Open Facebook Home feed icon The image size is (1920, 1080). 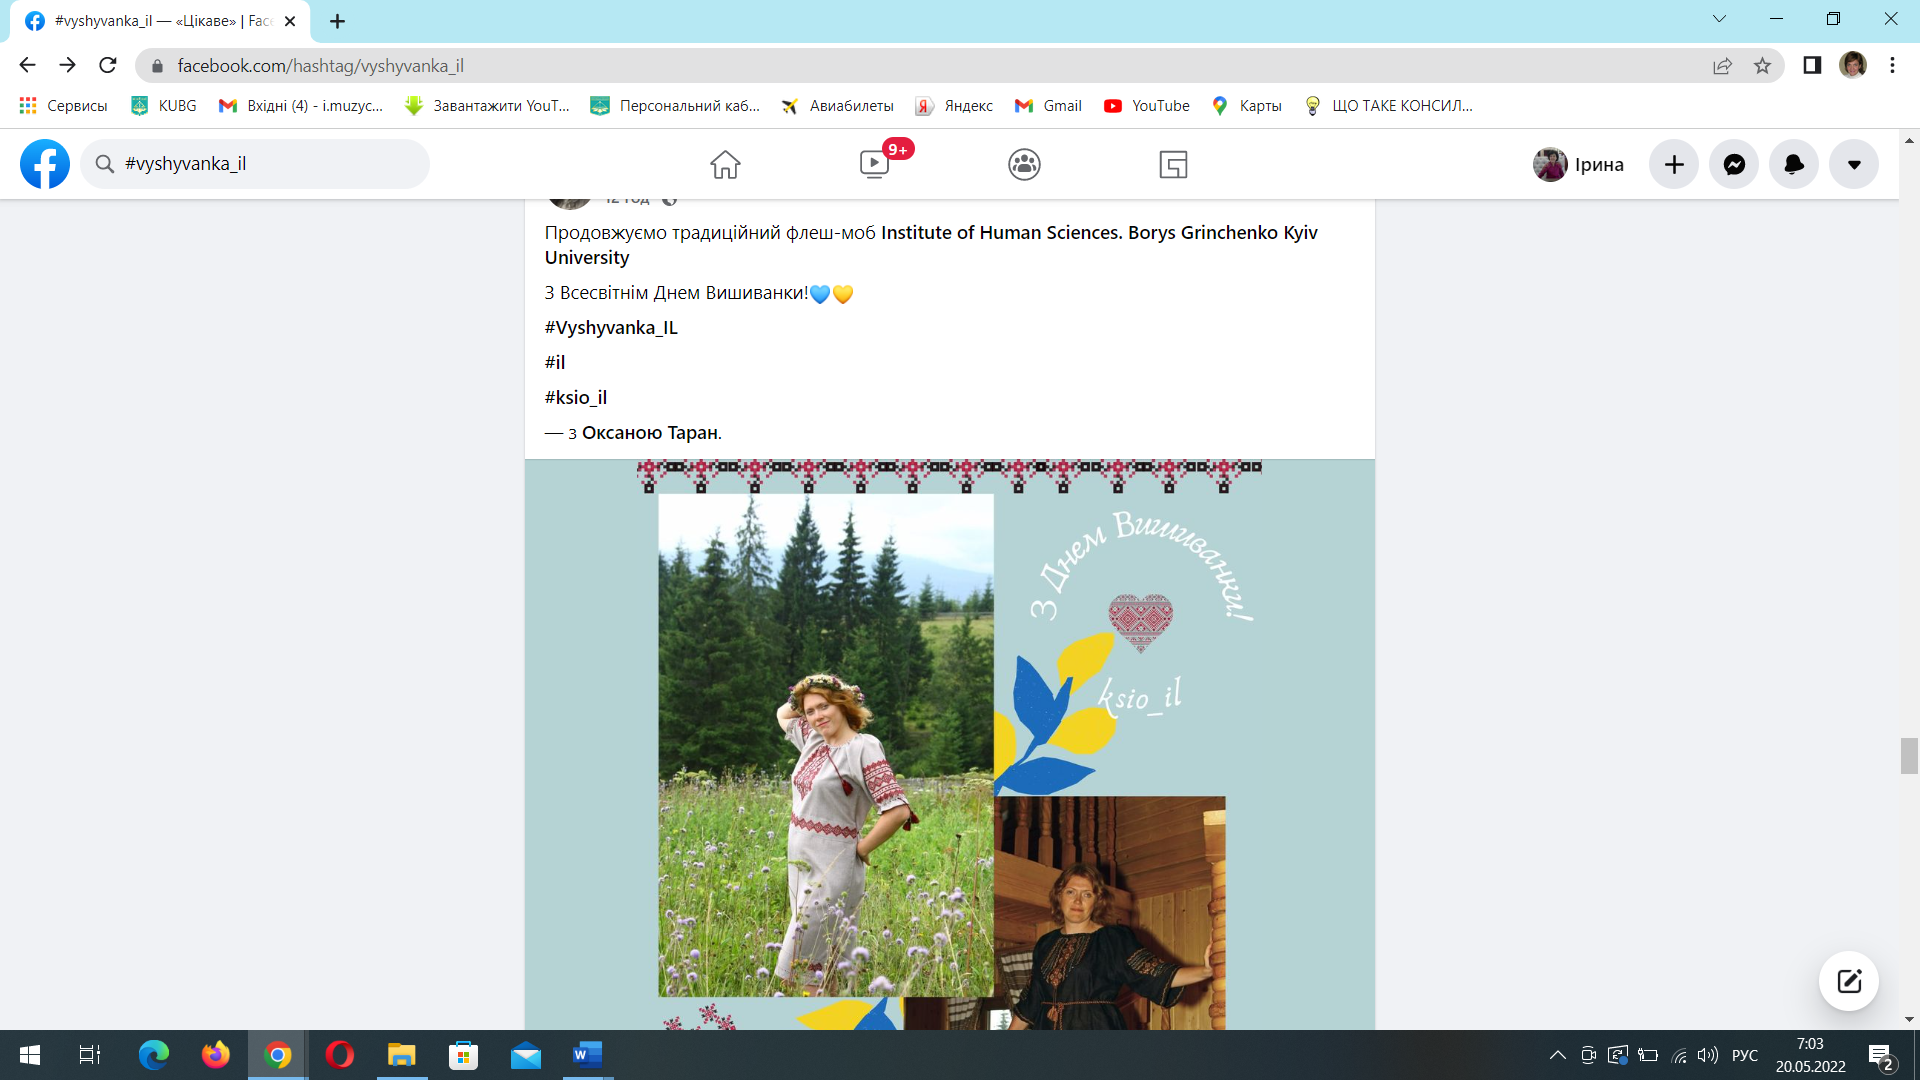point(725,164)
